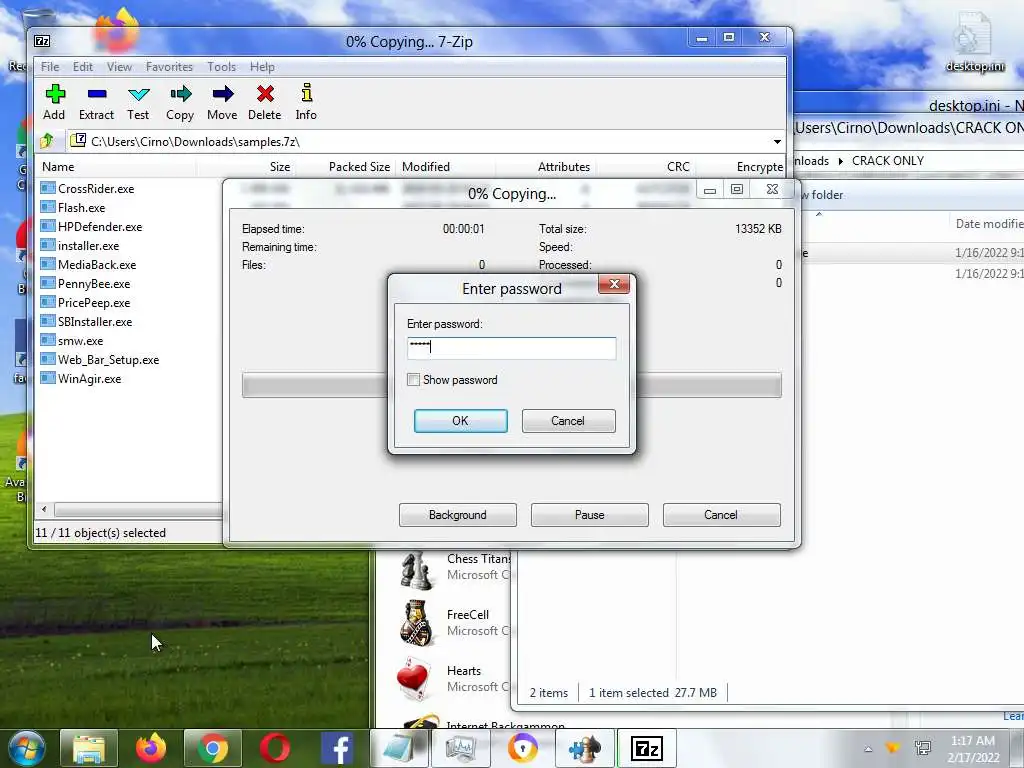Open Google Chrome from the taskbar
This screenshot has height=768, width=1024.
coord(212,748)
